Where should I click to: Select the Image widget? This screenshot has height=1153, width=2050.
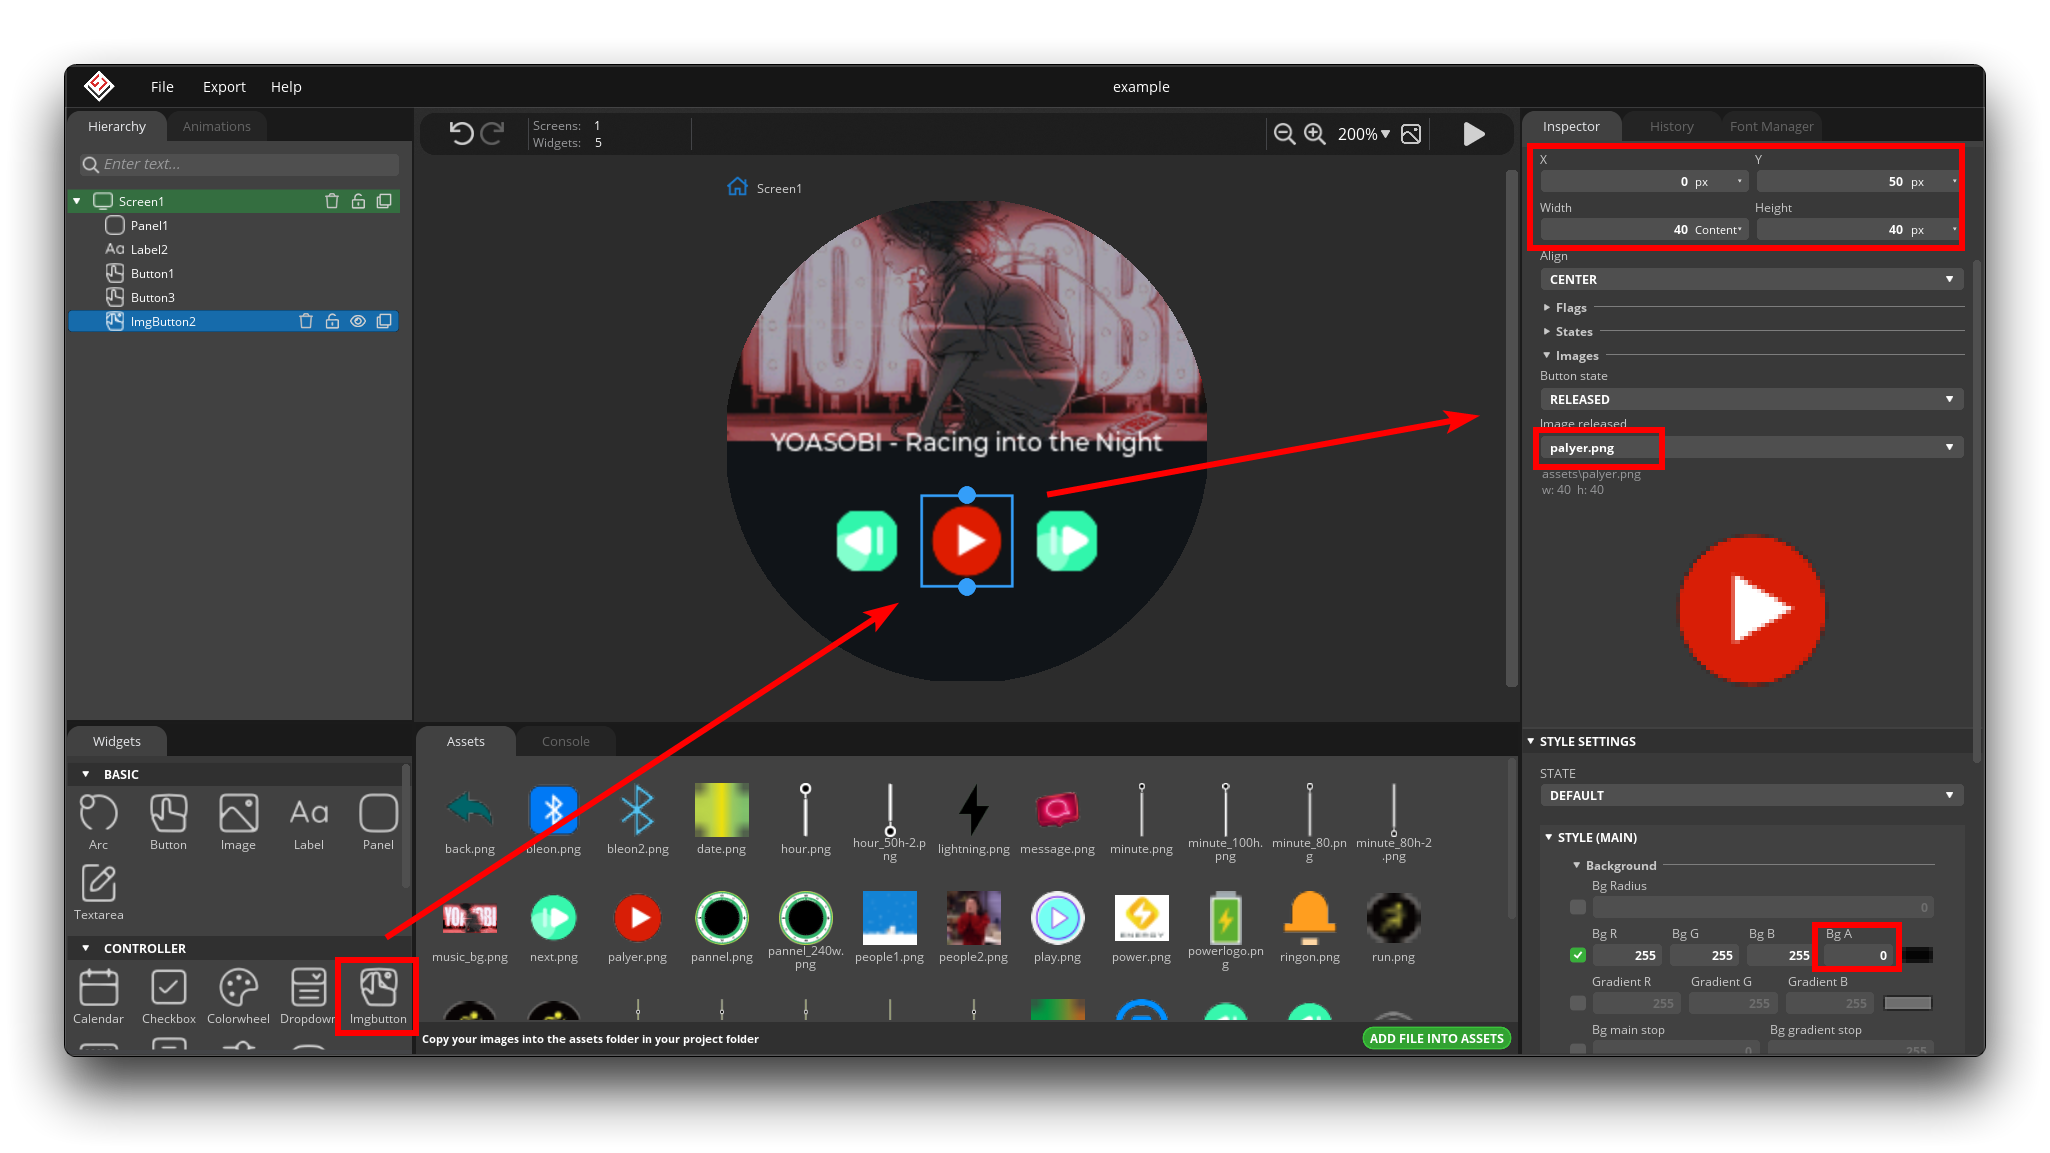[x=238, y=822]
